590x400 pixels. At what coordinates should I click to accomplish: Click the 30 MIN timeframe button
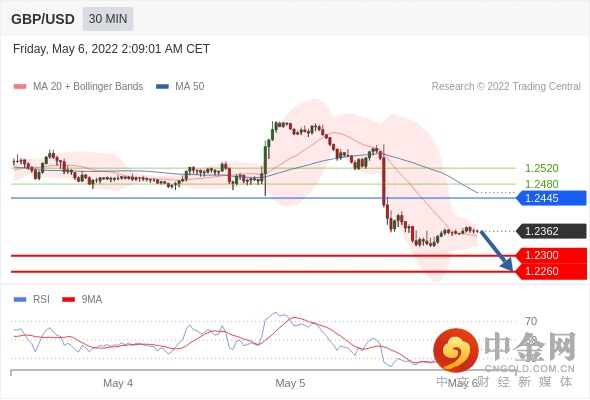(x=108, y=19)
